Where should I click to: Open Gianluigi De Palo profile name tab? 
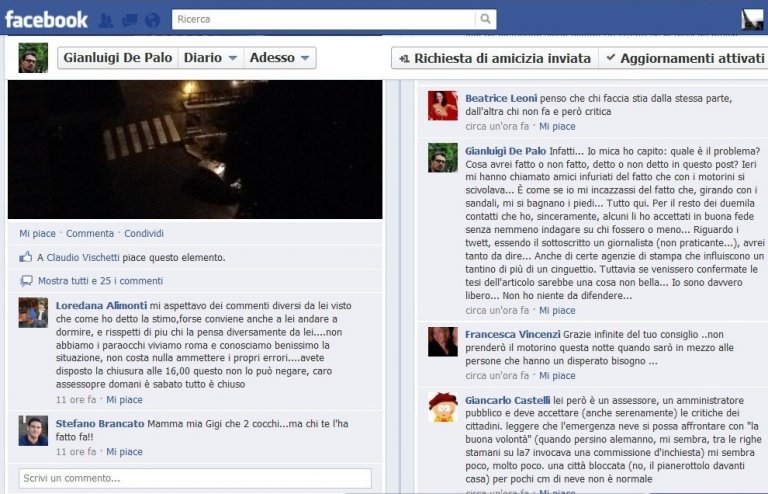118,58
